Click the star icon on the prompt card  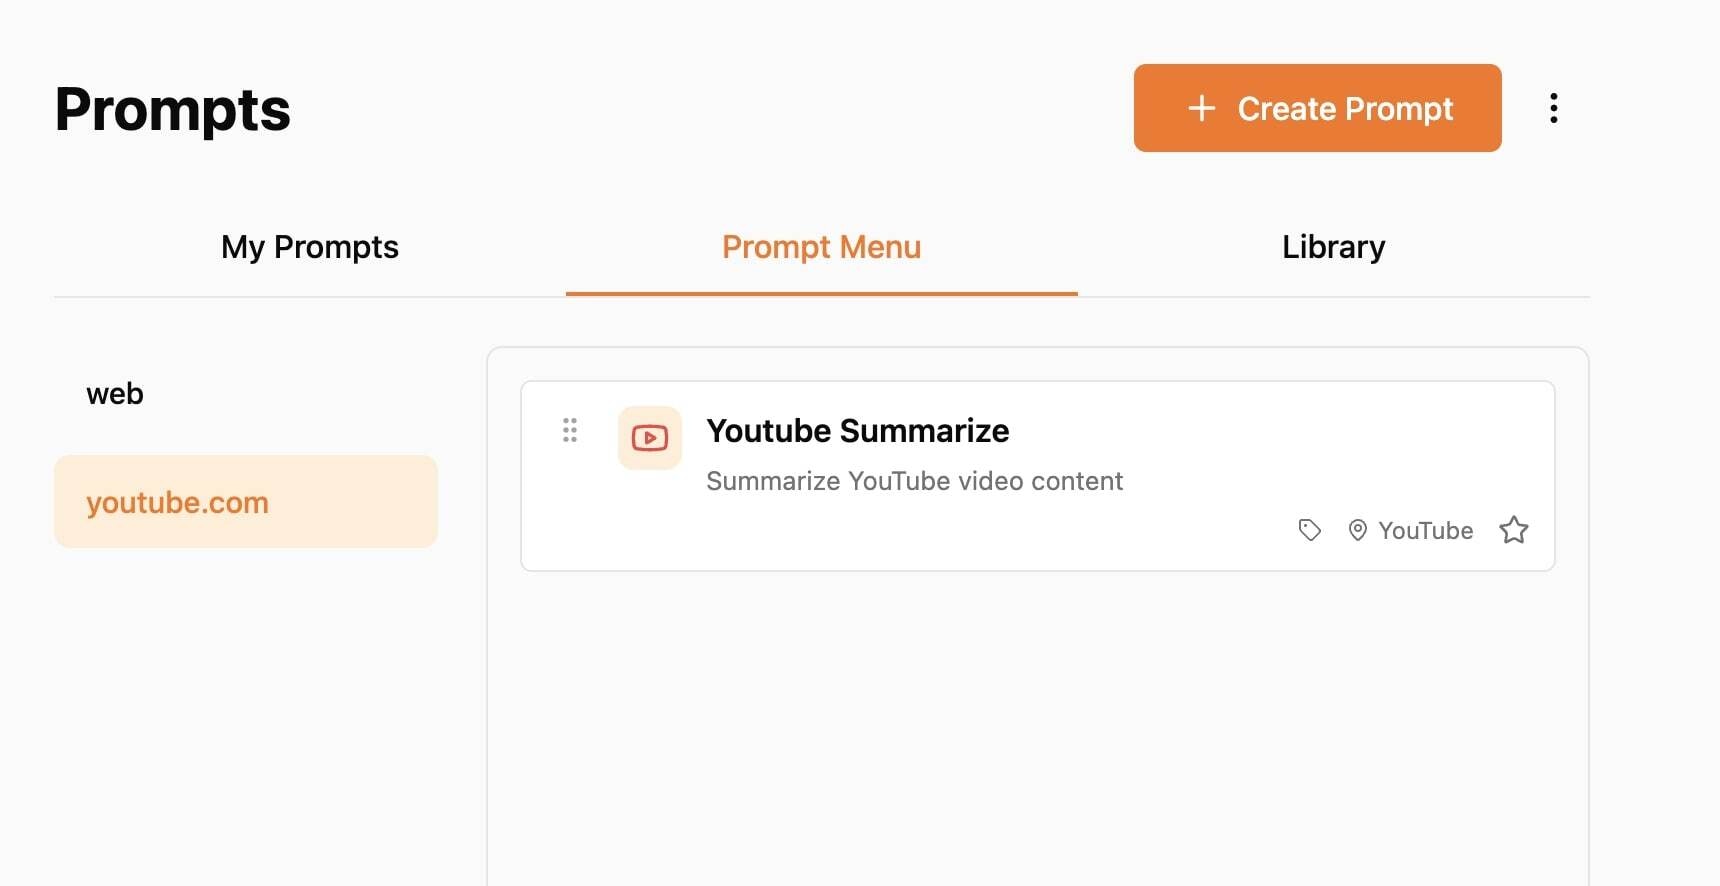pos(1514,530)
